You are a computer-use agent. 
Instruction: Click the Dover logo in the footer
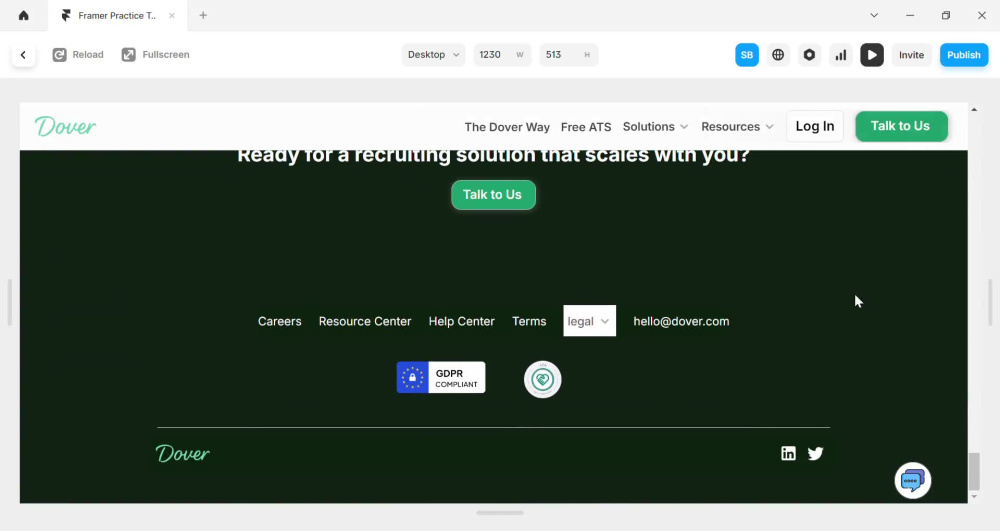click(182, 453)
